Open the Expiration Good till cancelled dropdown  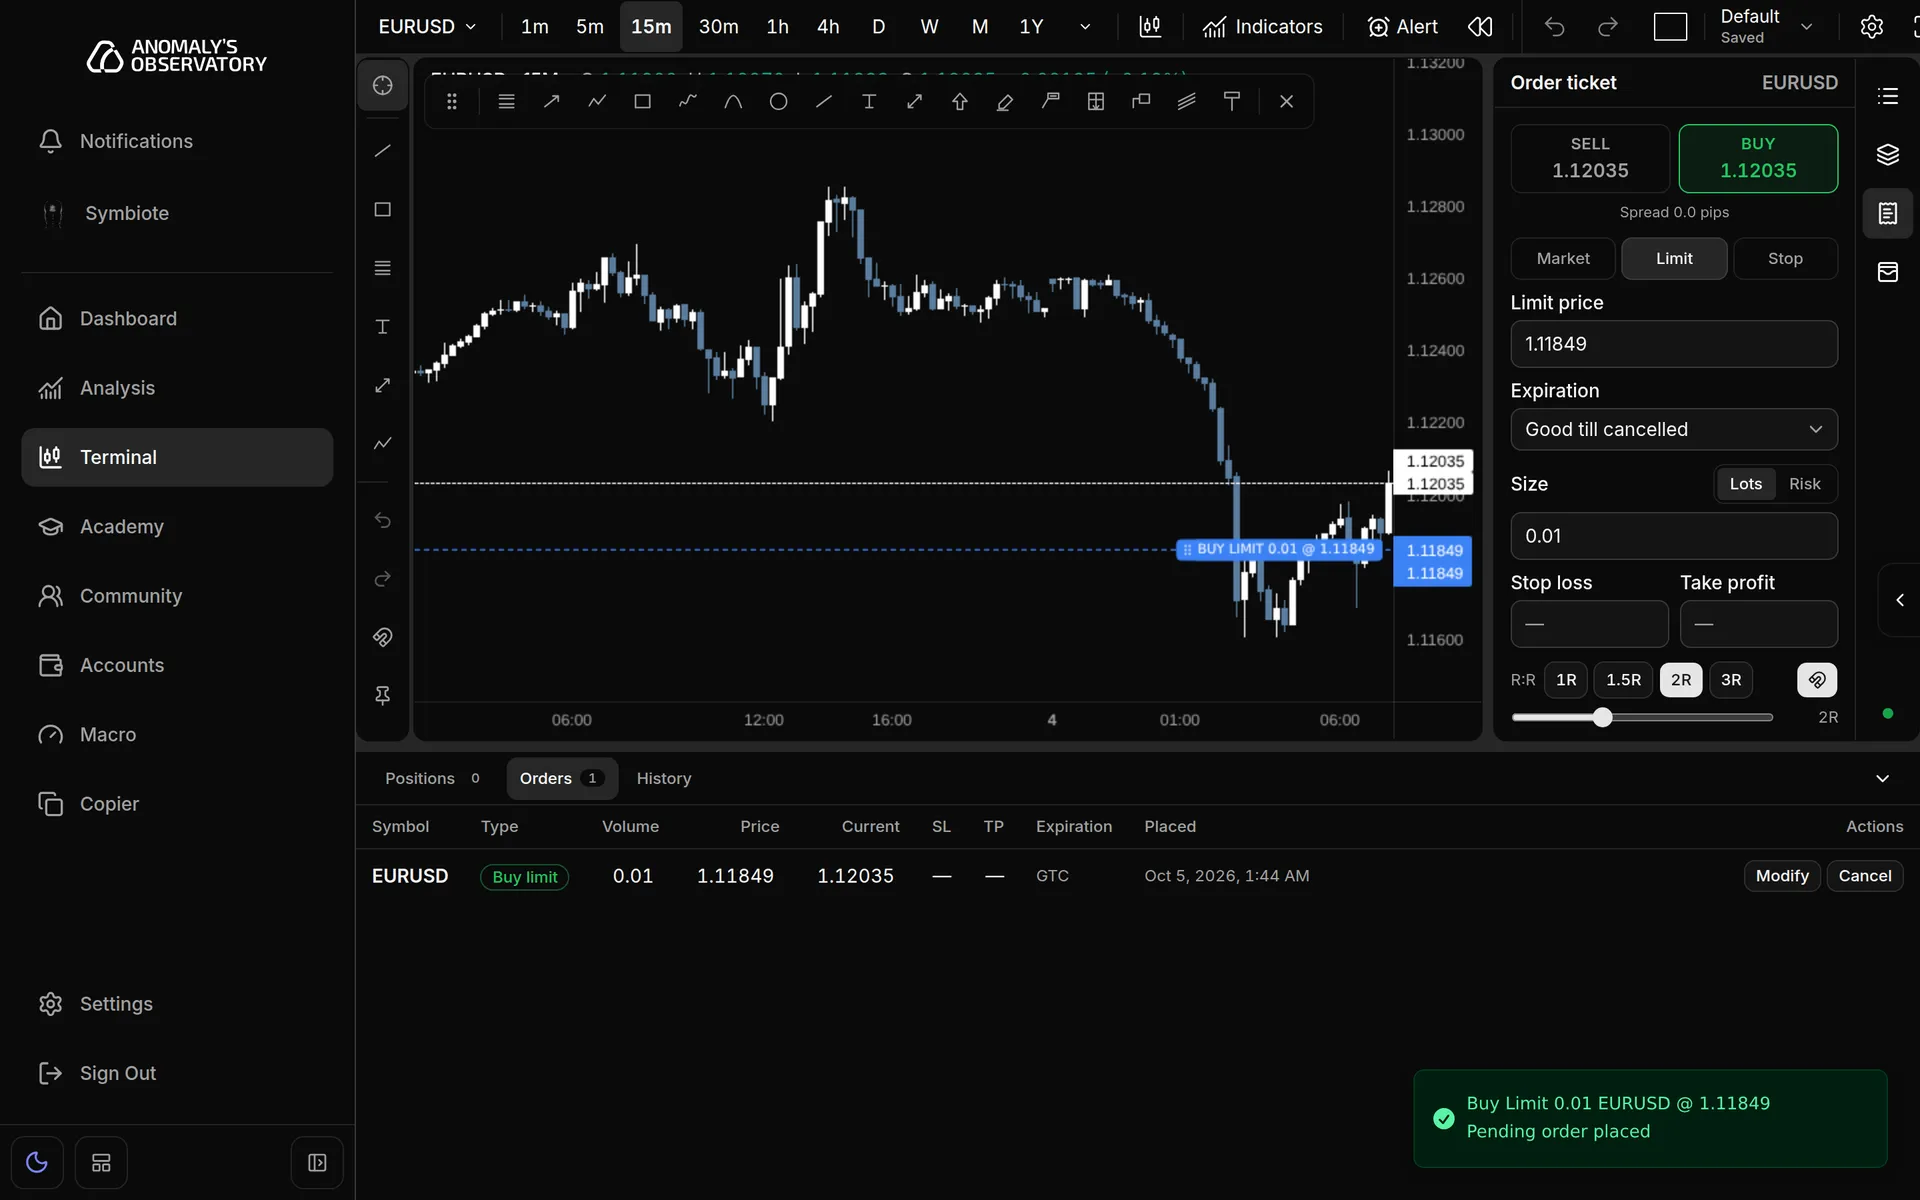(1673, 430)
